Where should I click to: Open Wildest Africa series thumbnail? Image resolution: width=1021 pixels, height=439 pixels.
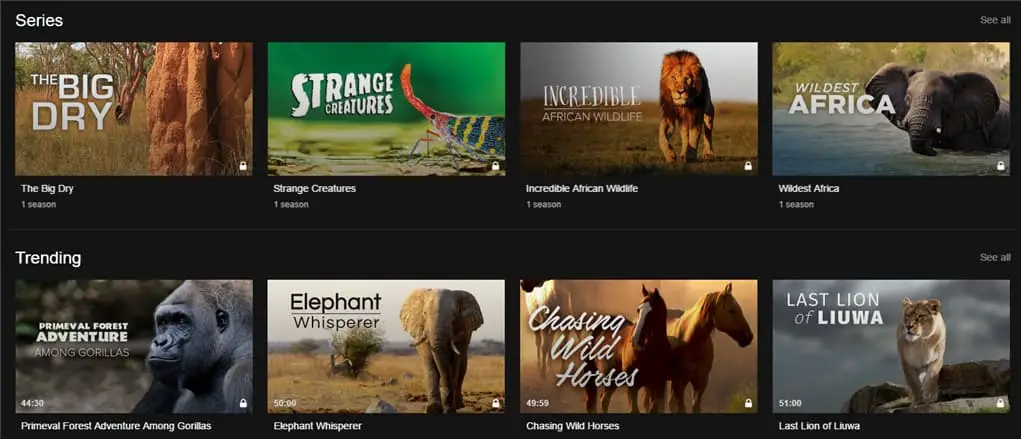point(891,109)
